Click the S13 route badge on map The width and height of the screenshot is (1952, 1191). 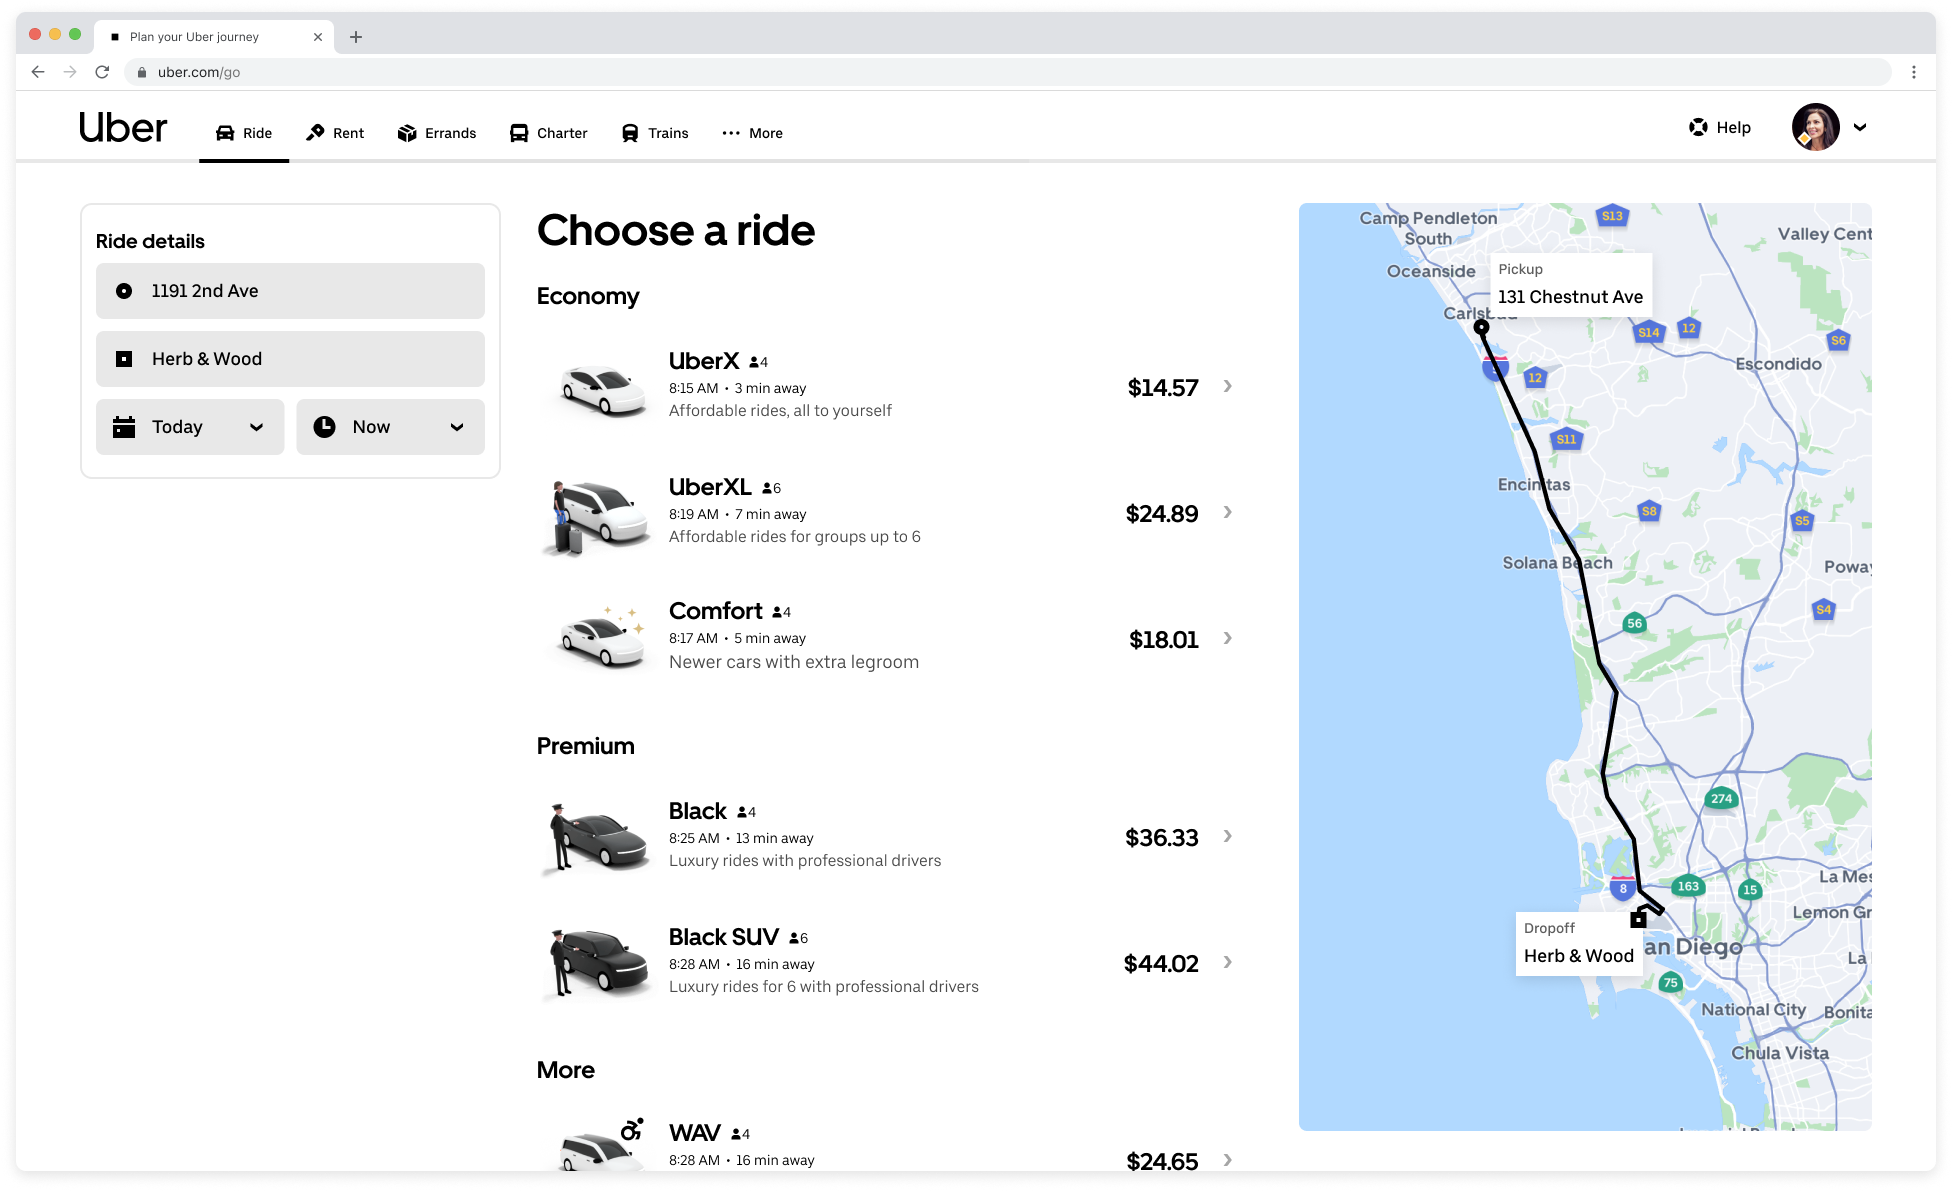1612,216
